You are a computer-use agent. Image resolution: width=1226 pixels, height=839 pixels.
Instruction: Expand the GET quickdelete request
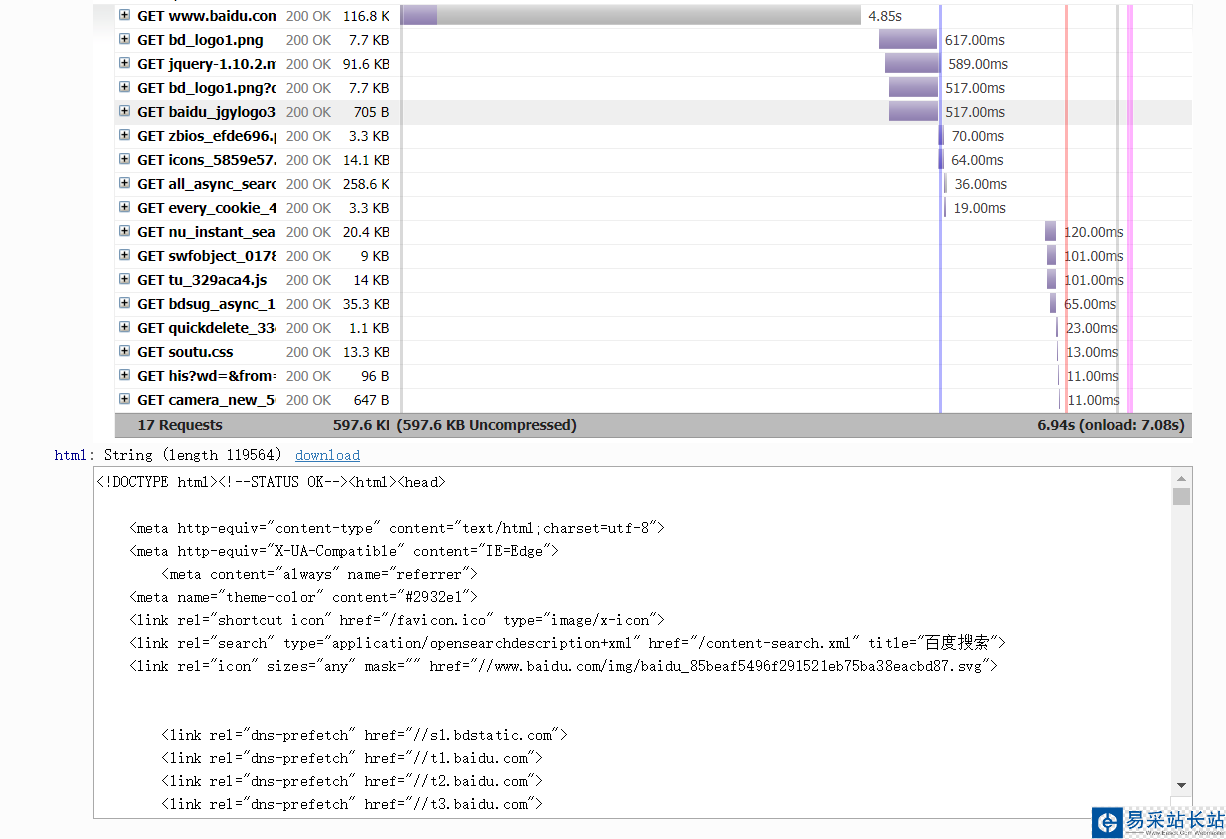pos(125,327)
